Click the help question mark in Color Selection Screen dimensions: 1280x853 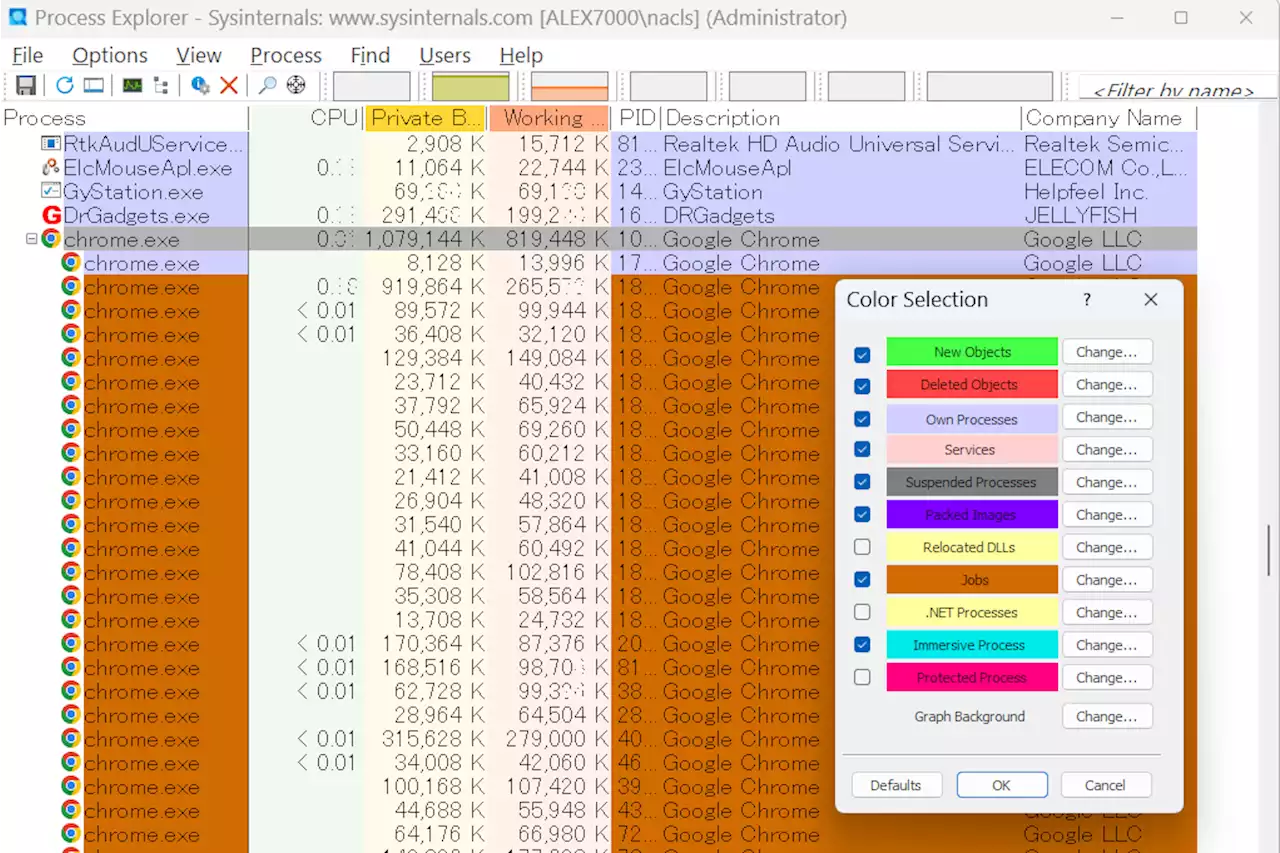(x=1087, y=300)
